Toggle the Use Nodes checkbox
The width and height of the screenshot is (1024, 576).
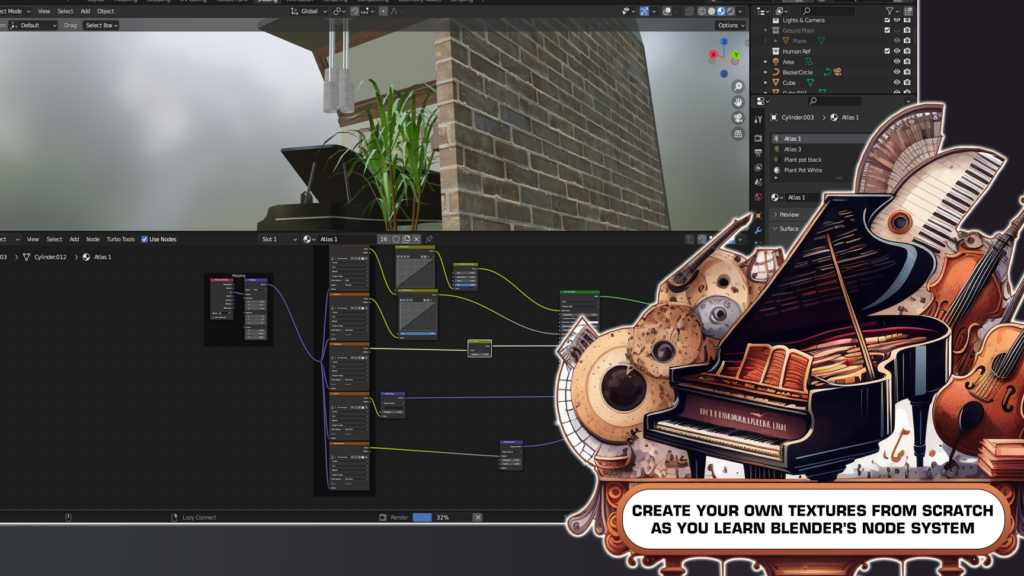[x=144, y=239]
